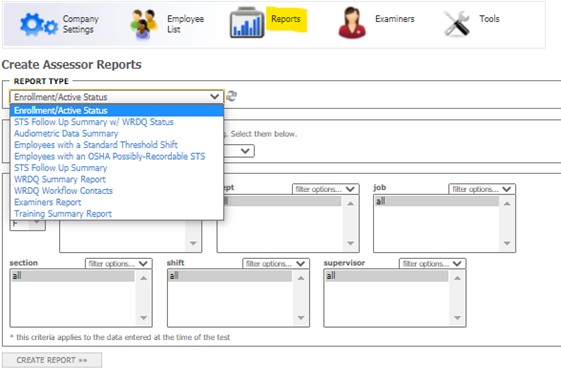The width and height of the screenshot is (561, 382).
Task: Collapse the Report Type combo box
Action: (117, 97)
